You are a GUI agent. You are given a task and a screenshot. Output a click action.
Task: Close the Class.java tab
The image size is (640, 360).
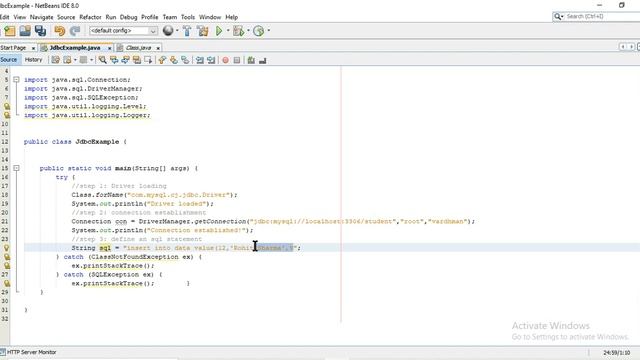click(158, 48)
